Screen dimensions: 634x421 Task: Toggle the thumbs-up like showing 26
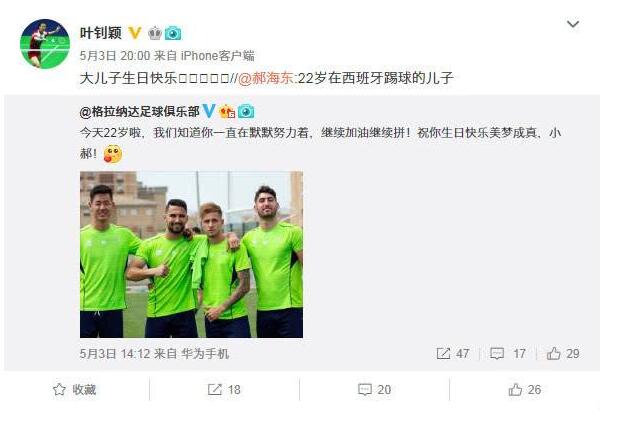pos(524,389)
